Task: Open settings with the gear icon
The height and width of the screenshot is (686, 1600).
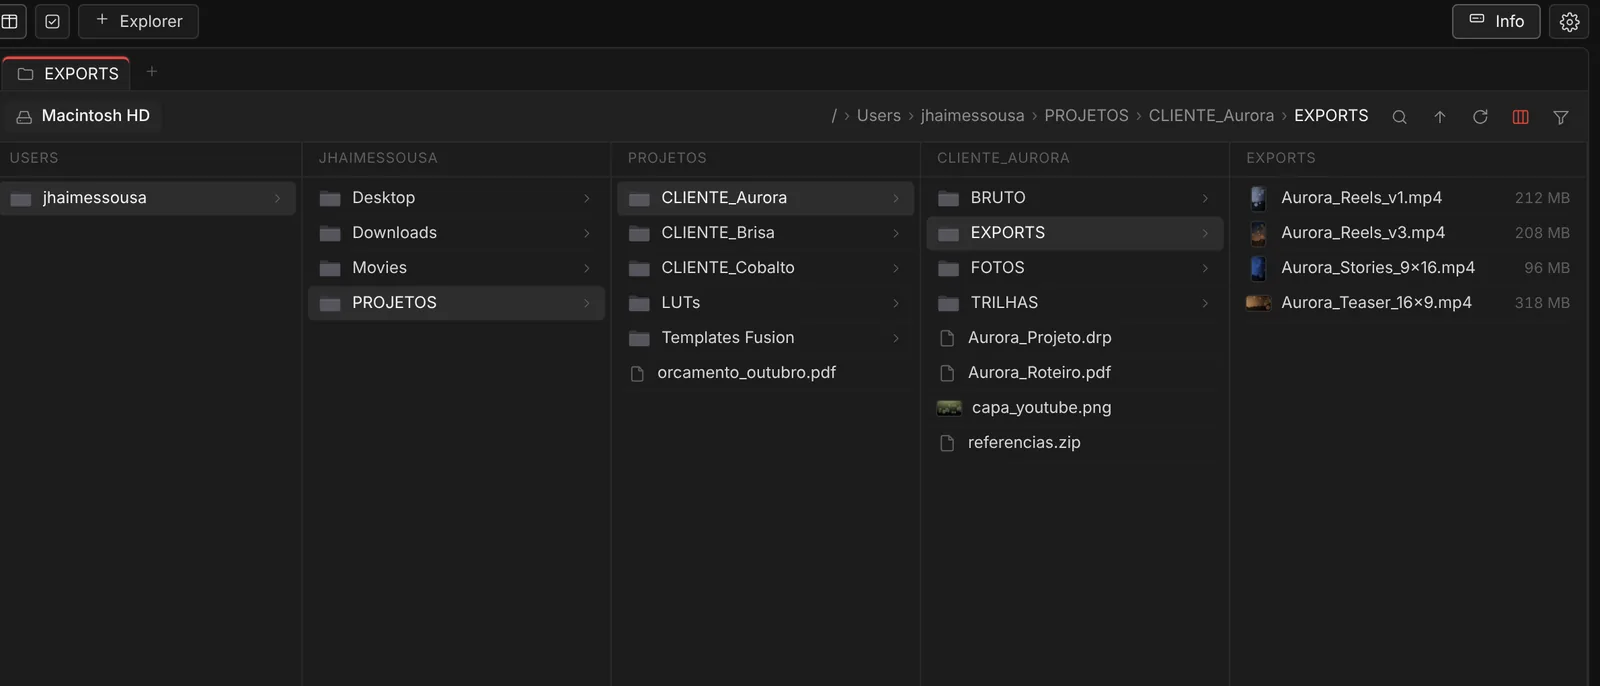Action: coord(1569,21)
